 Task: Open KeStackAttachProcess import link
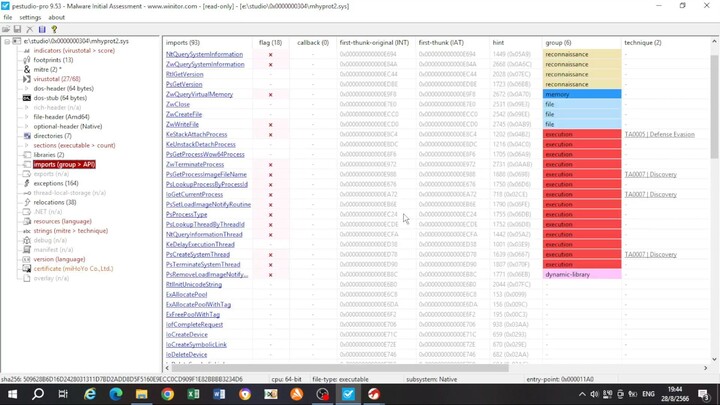(197, 134)
